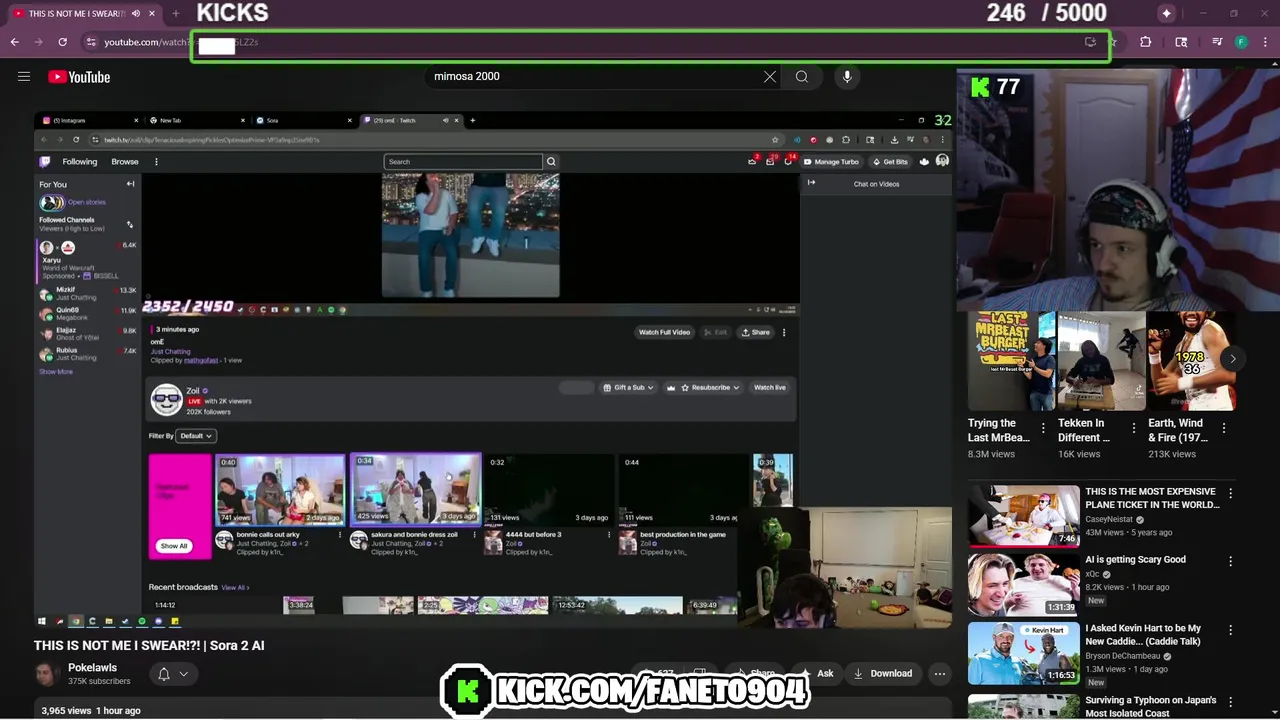Image resolution: width=1280 pixels, height=720 pixels.
Task: Bookmark this page with the star
Action: point(1114,42)
